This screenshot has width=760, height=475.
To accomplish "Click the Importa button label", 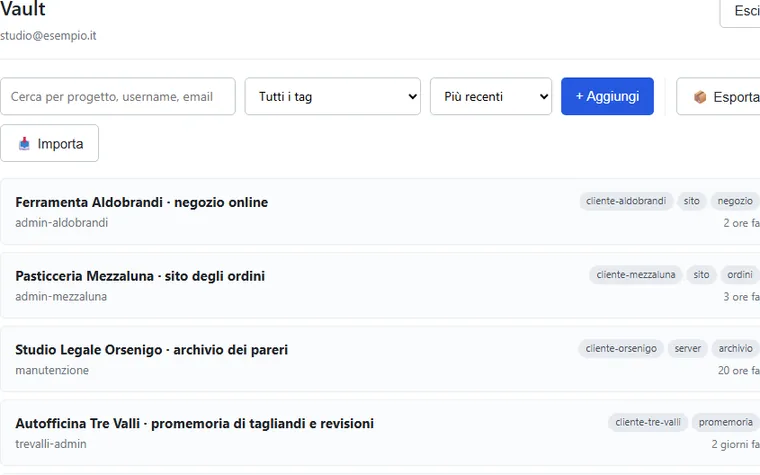I will 60,144.
